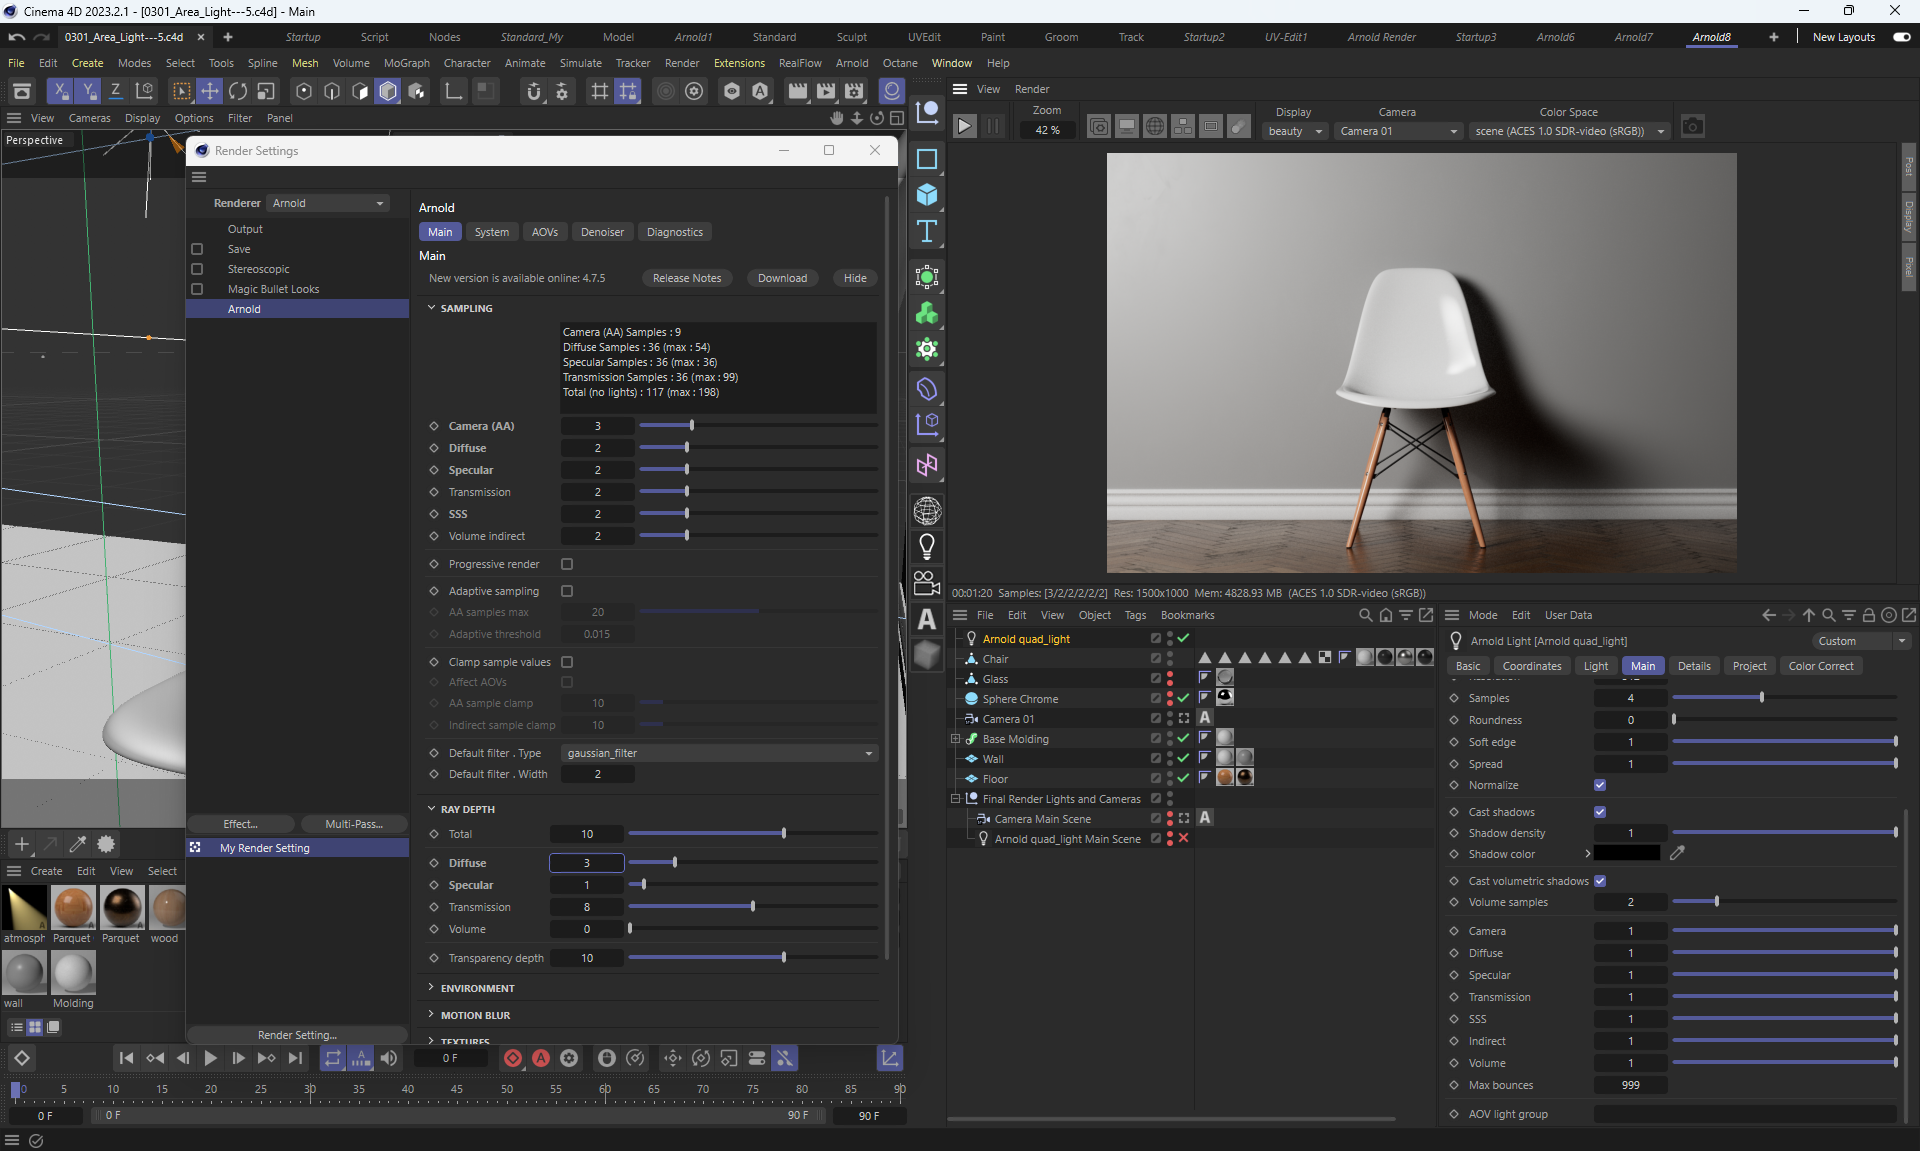Open Default filter Type gaussian_filter dropdown

click(x=719, y=753)
